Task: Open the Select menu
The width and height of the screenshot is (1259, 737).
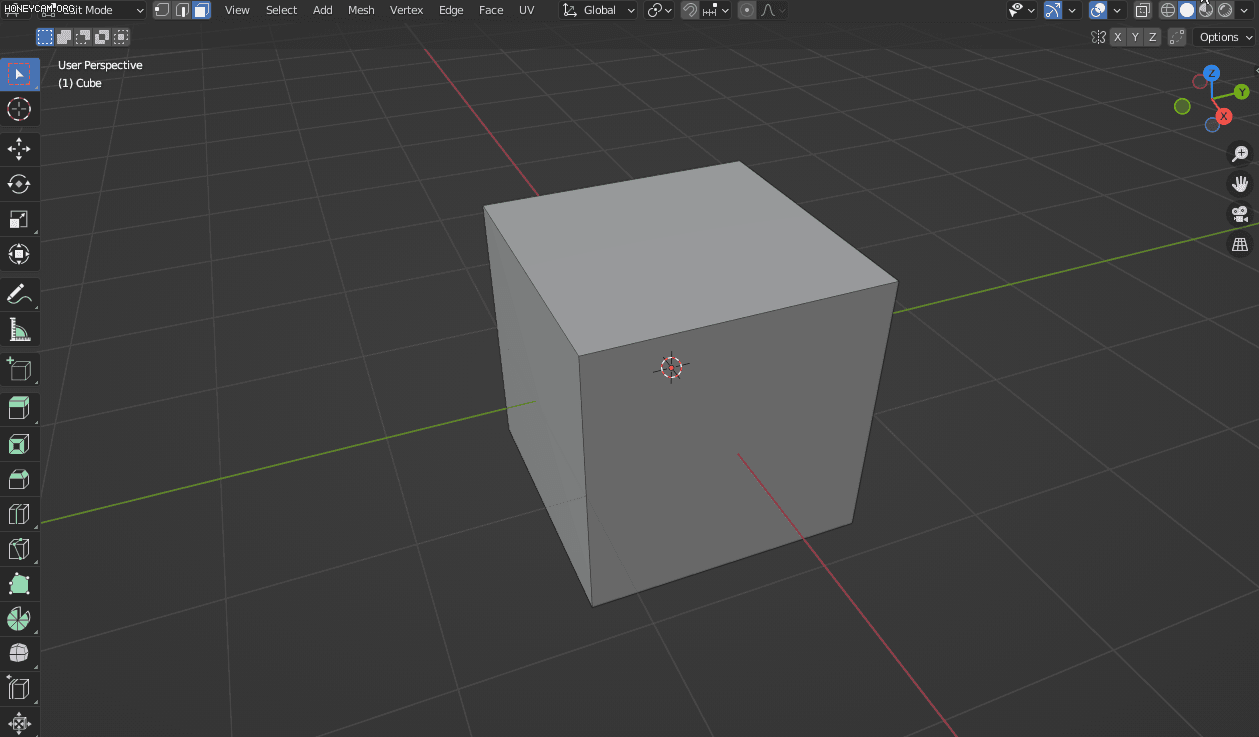Action: point(281,10)
